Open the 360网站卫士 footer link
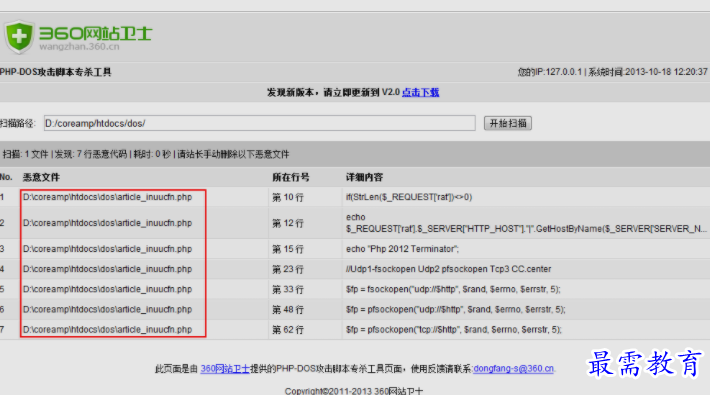 (225, 369)
